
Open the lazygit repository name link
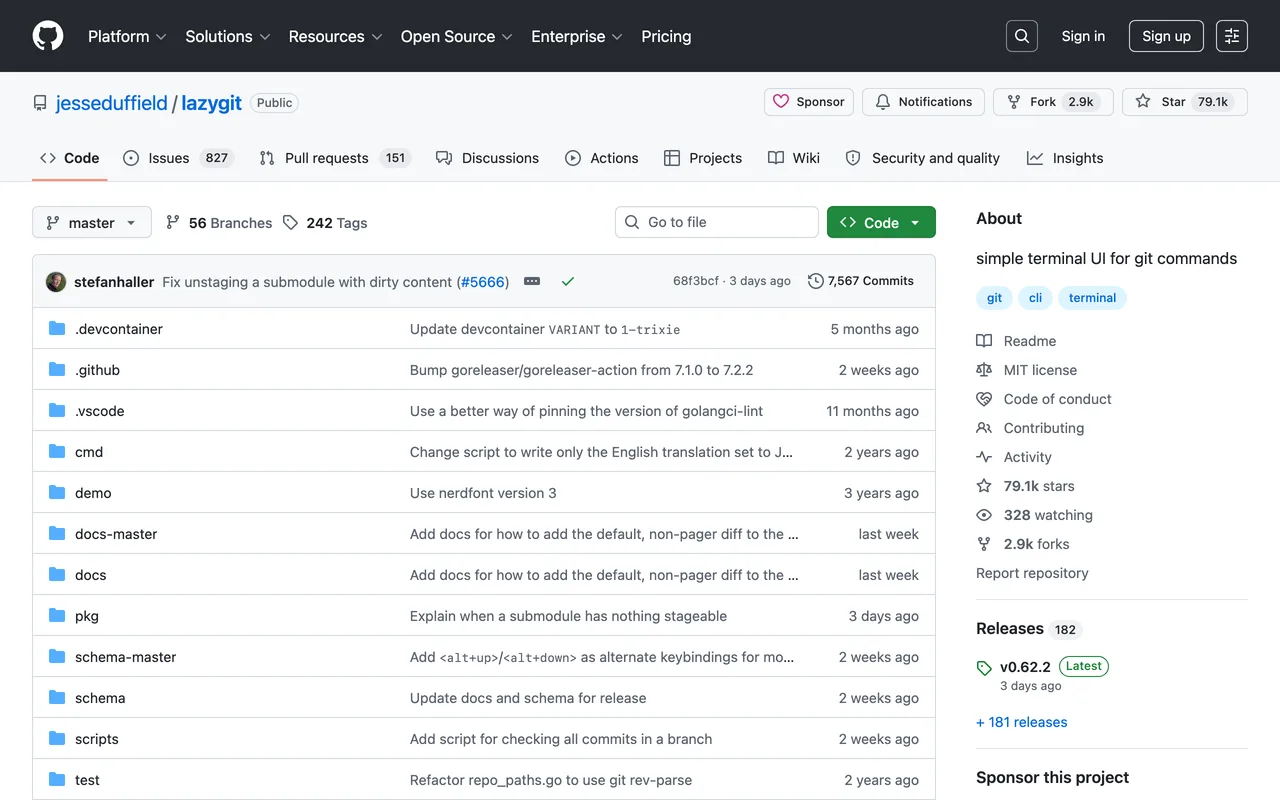[x=212, y=103]
